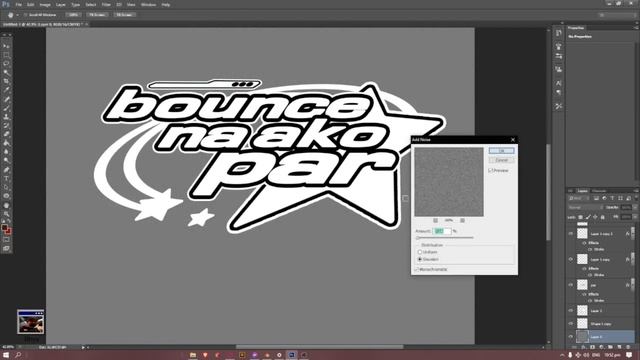Open the Paragraph panel dock icon
The height and width of the screenshot is (360, 640).
point(559,93)
